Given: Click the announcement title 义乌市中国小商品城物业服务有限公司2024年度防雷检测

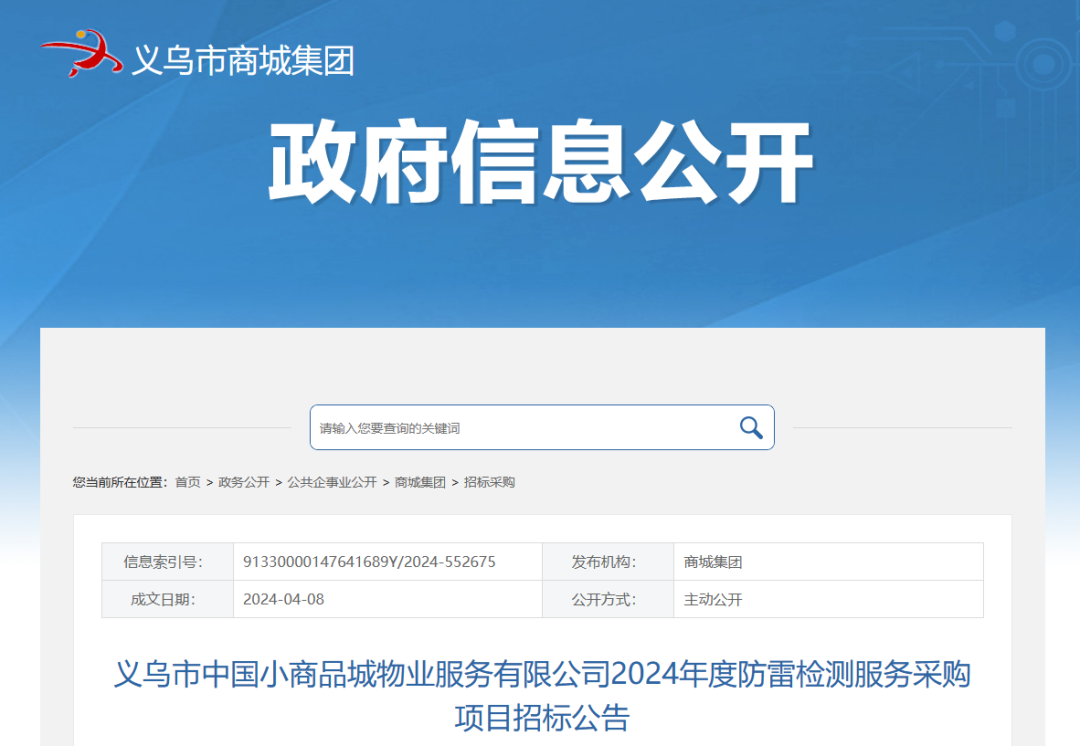Looking at the screenshot, I should tap(542, 695).
